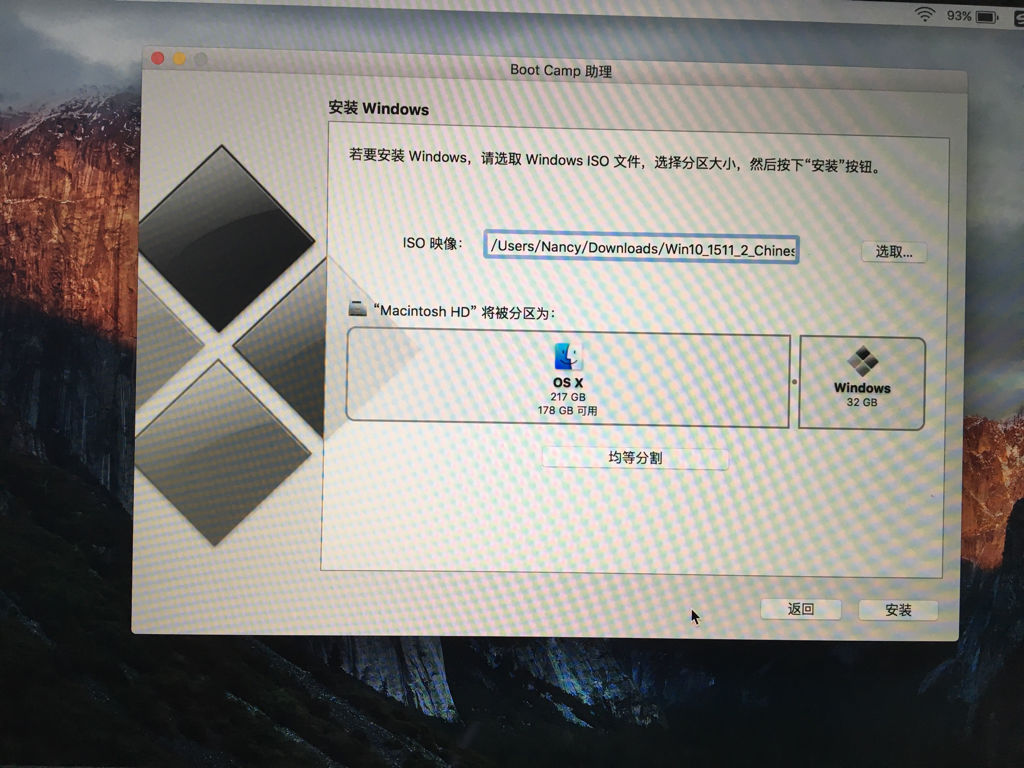Close the Boot Camp 助理 window
Screen dimensions: 1024x768
coord(157,58)
